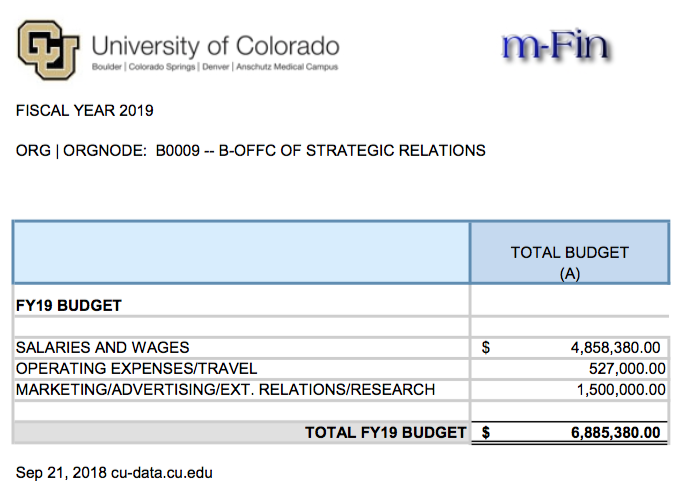Click the 527,000.00 operating expenses amount

622,368
